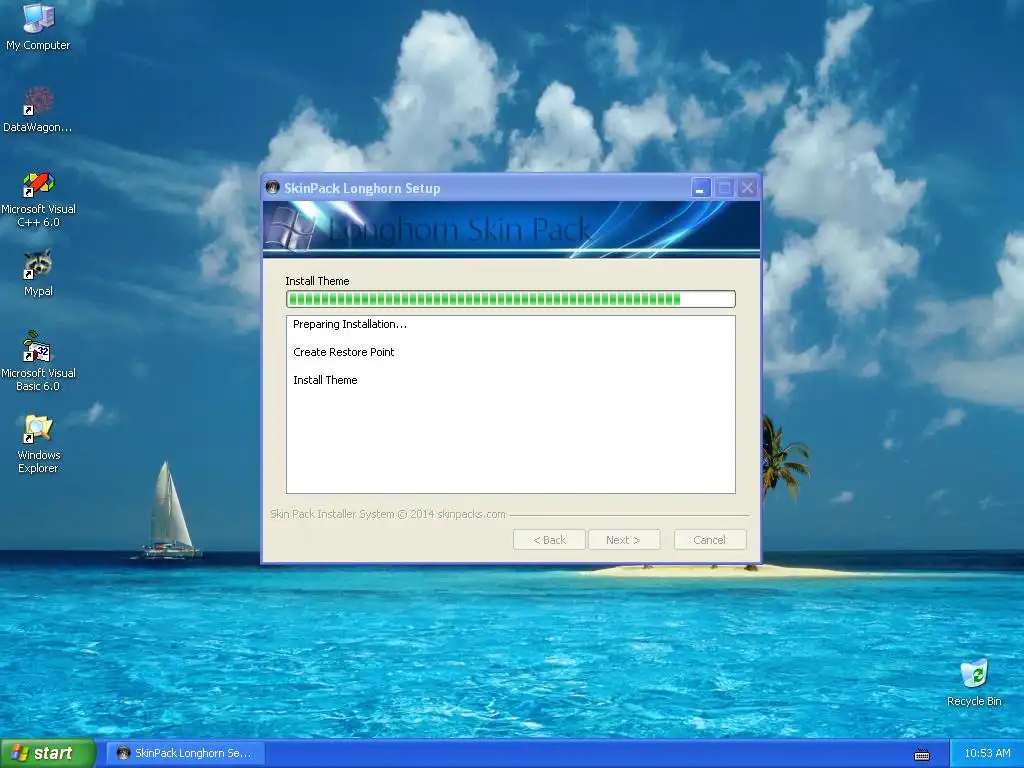1024x768 pixels.
Task: Click the keyboard icon in system tray
Action: click(921, 754)
